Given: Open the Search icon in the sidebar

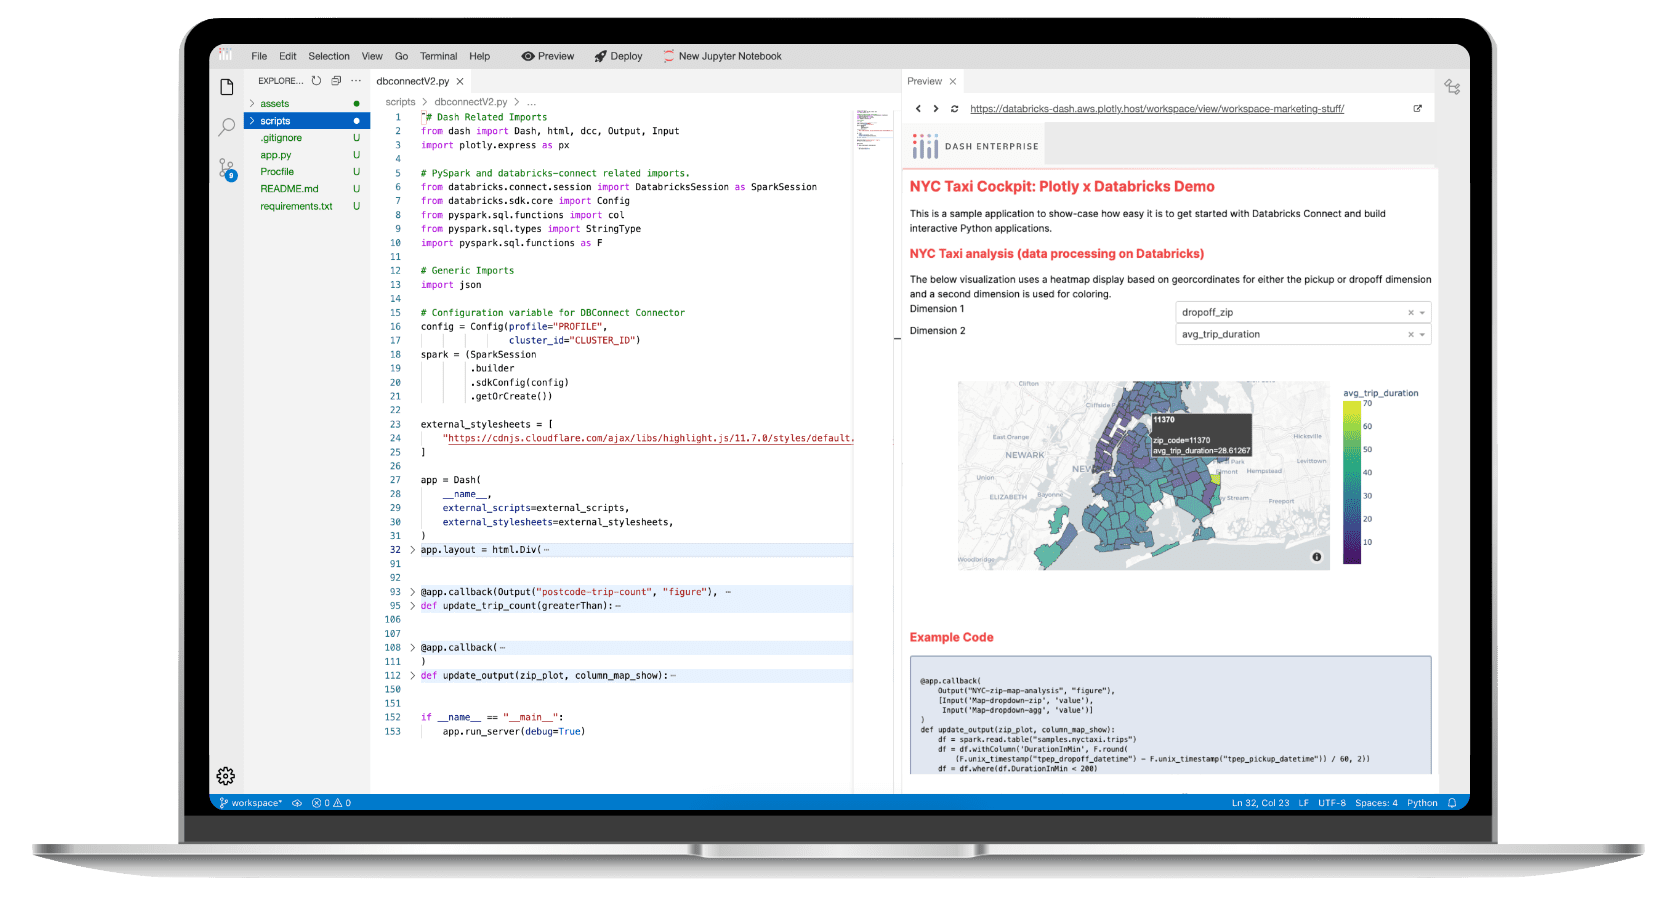Looking at the screenshot, I should click(x=225, y=127).
